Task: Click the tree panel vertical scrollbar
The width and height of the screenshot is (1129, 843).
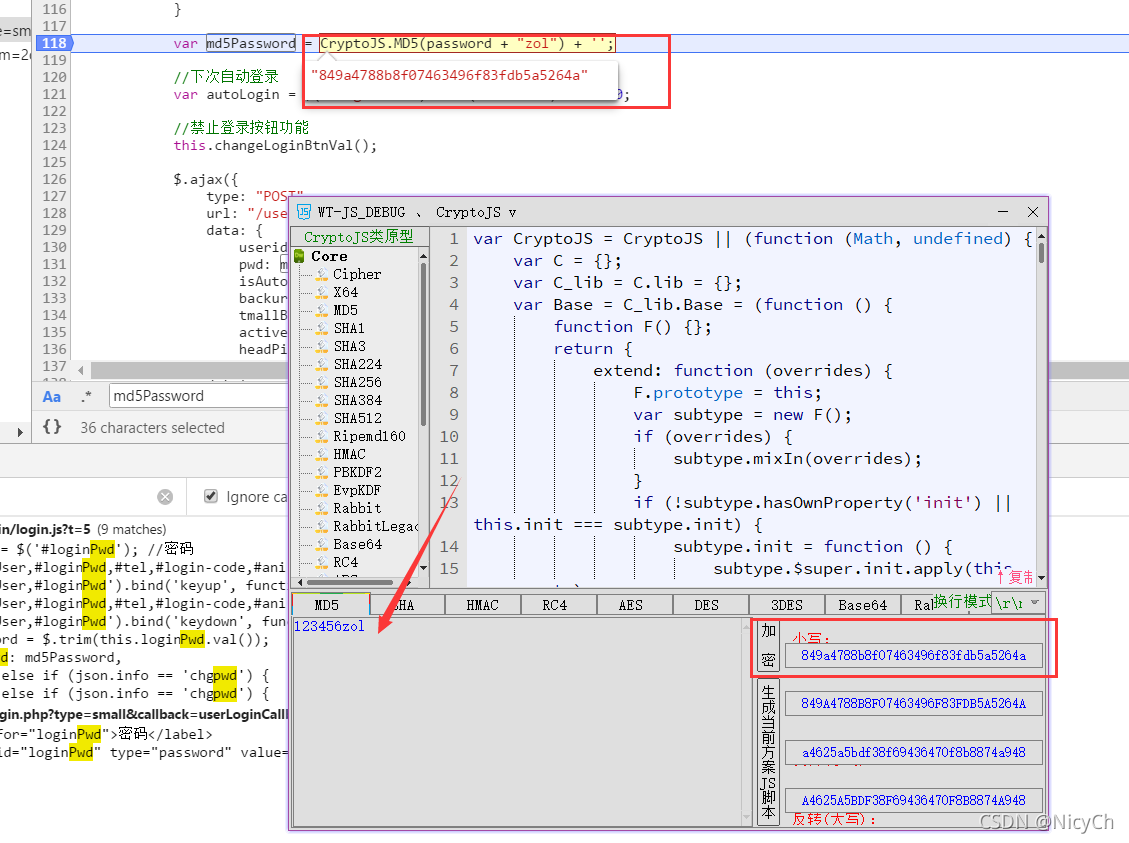Action: pos(423,410)
